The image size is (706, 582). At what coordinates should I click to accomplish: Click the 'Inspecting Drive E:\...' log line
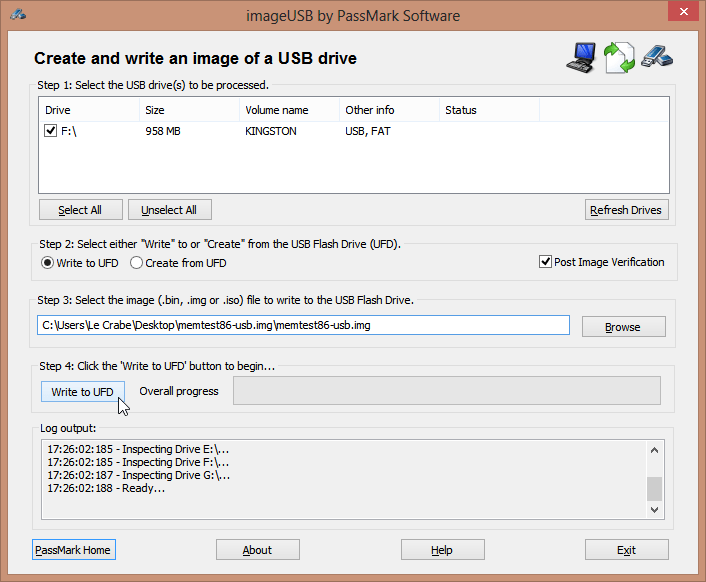[138, 449]
